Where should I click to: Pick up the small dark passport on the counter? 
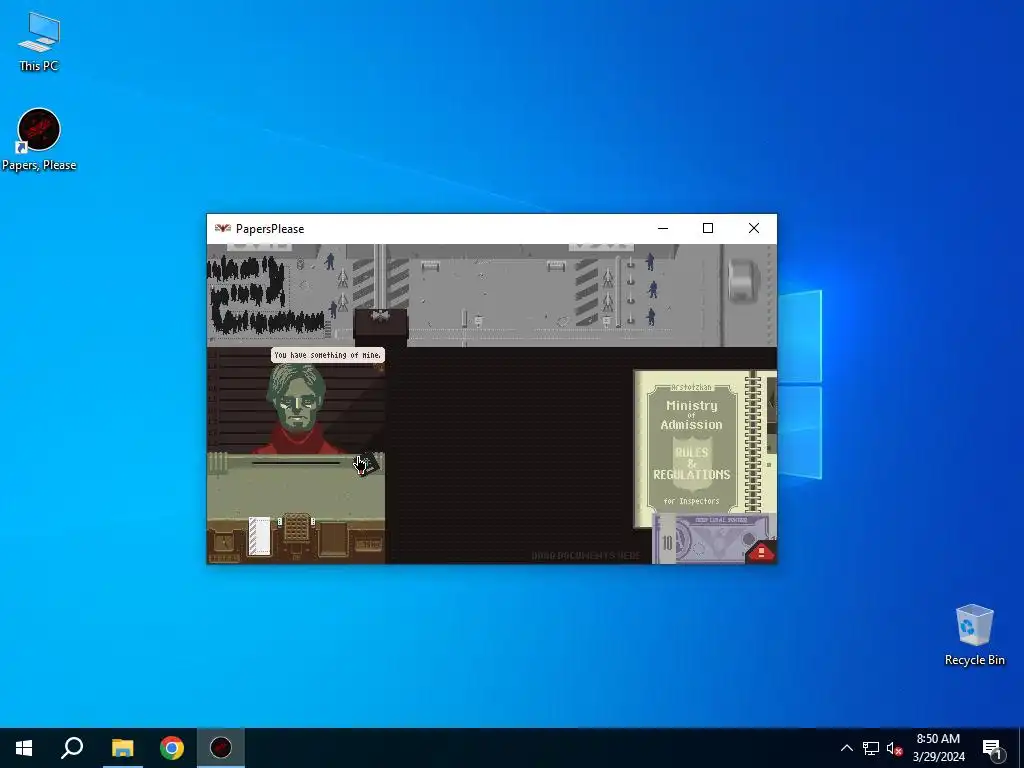pyautogui.click(x=366, y=463)
